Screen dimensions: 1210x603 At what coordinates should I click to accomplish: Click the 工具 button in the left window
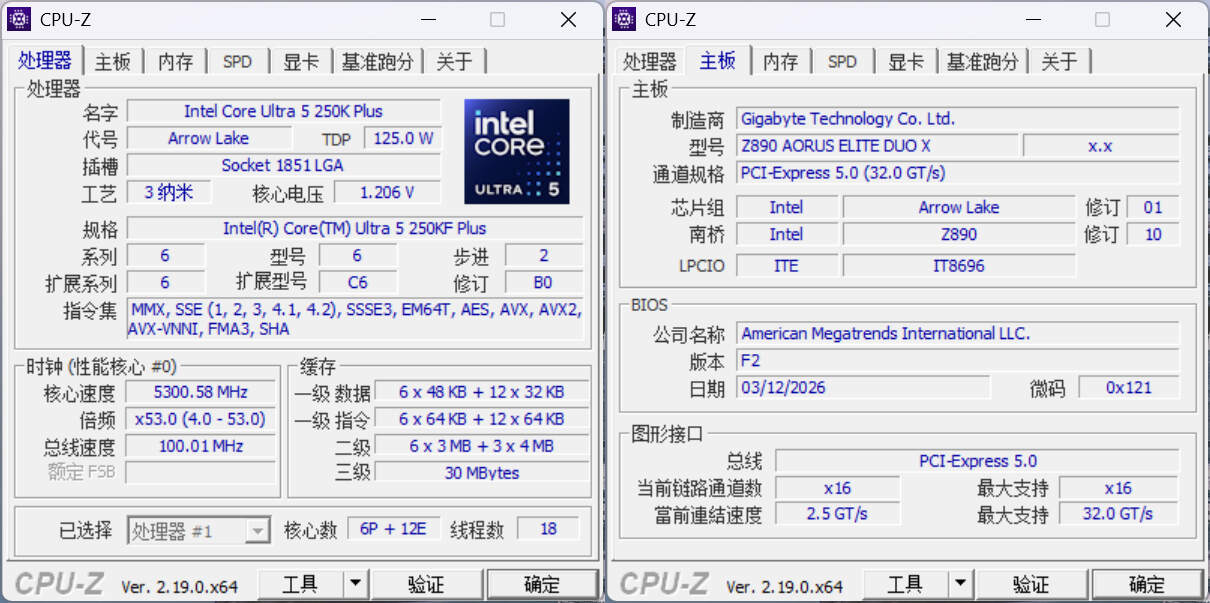300,584
